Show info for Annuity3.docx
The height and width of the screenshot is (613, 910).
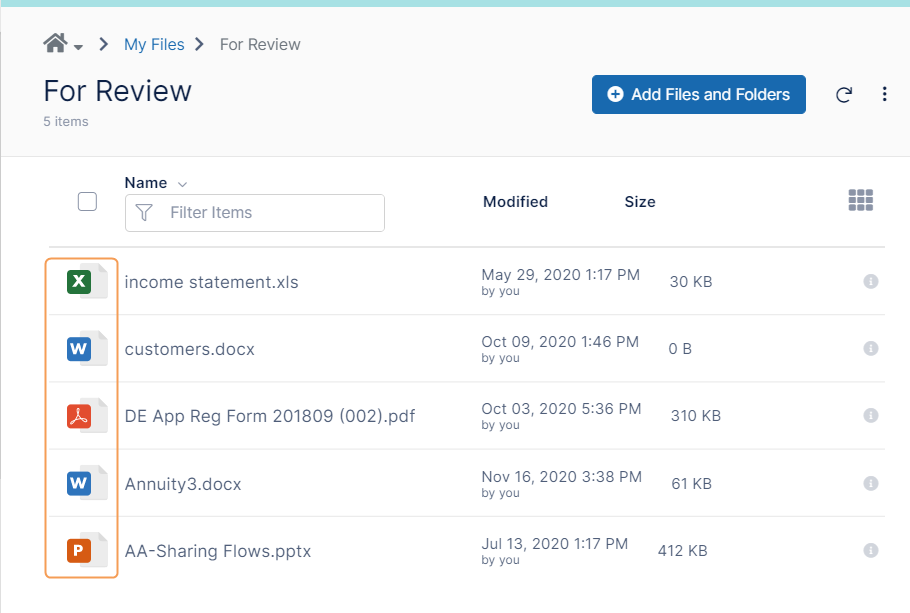871,483
